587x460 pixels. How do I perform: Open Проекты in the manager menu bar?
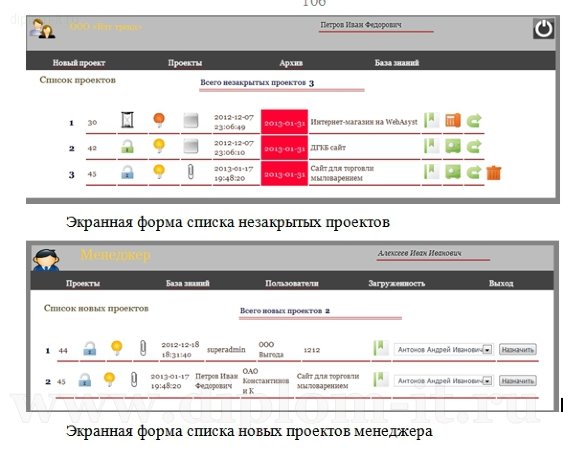[83, 283]
